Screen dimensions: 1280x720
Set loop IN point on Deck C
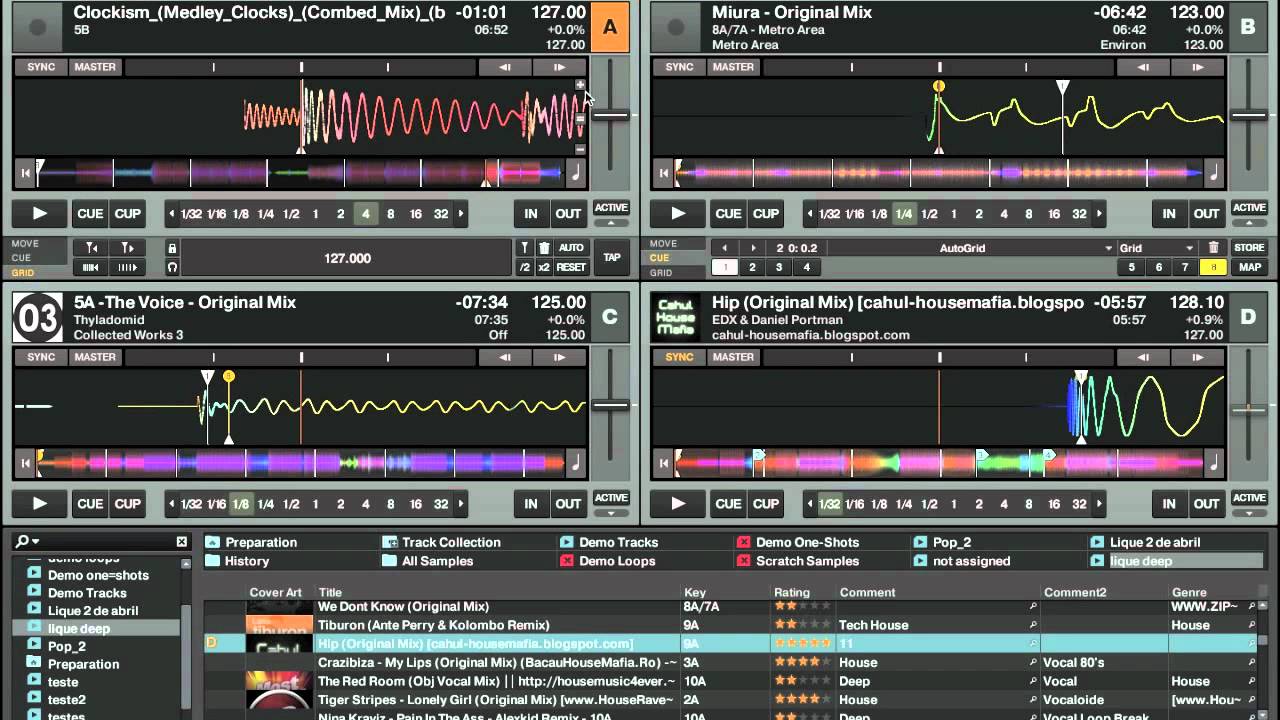point(531,504)
